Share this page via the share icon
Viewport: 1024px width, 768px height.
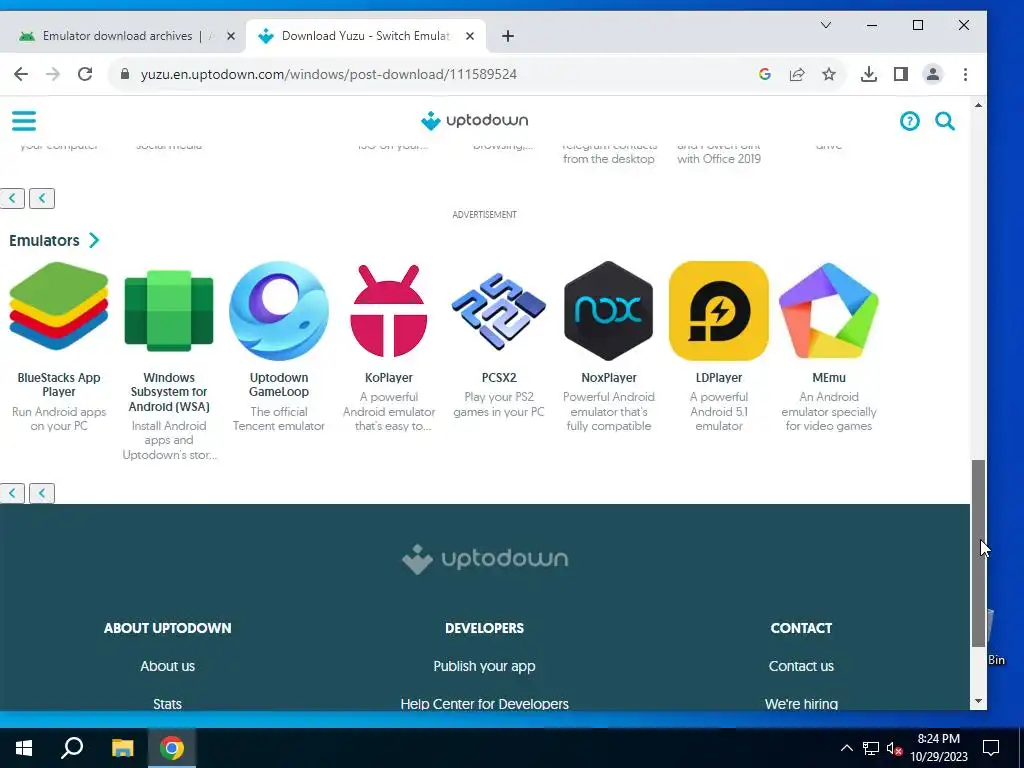pyautogui.click(x=797, y=74)
